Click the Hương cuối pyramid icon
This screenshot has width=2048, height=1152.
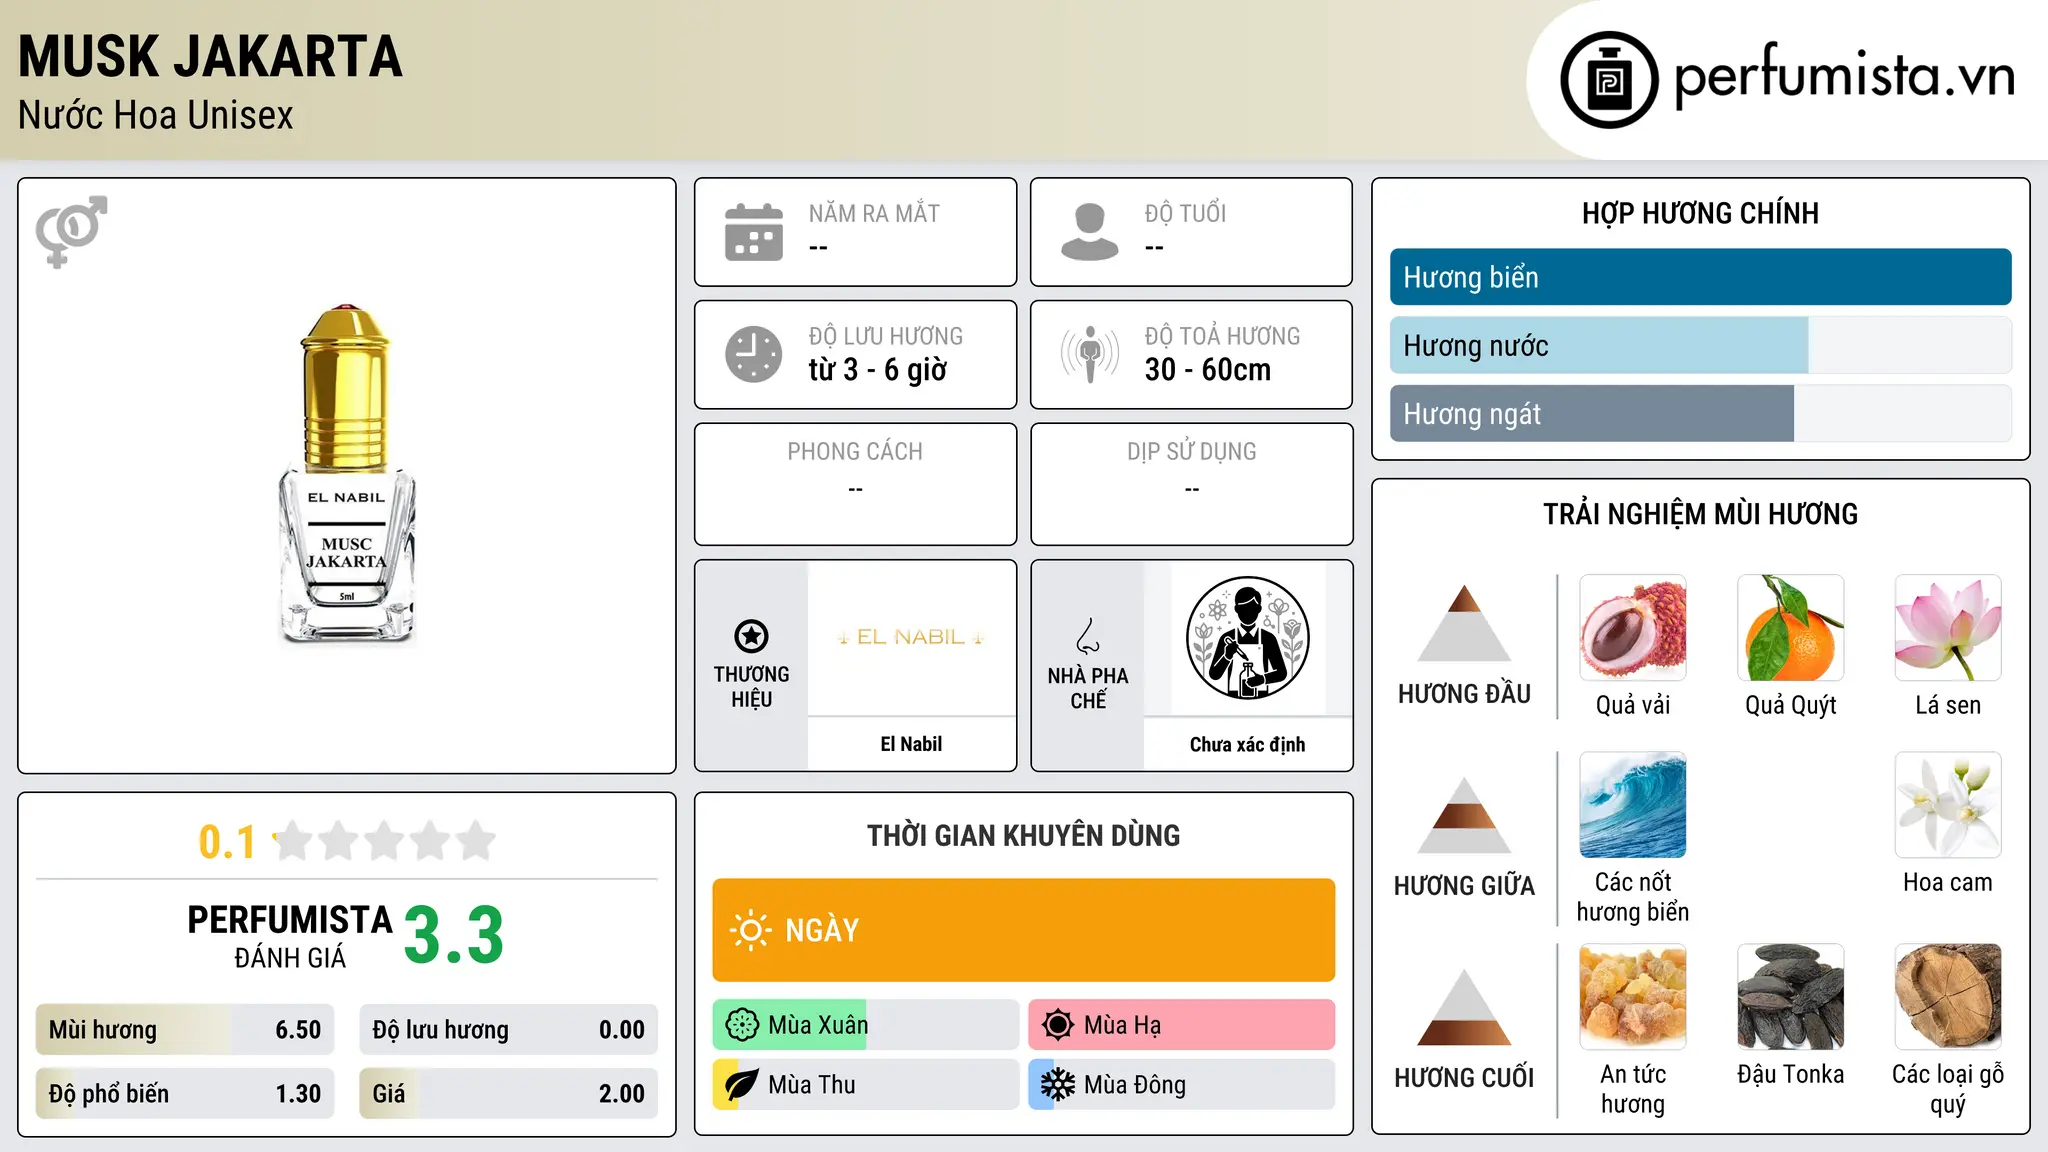coord(1464,1007)
